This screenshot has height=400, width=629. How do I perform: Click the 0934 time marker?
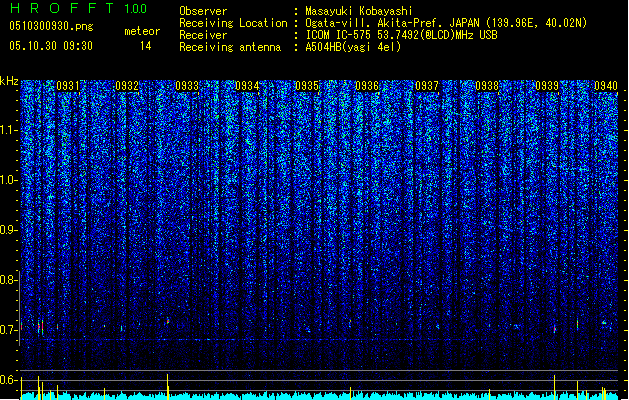point(247,86)
